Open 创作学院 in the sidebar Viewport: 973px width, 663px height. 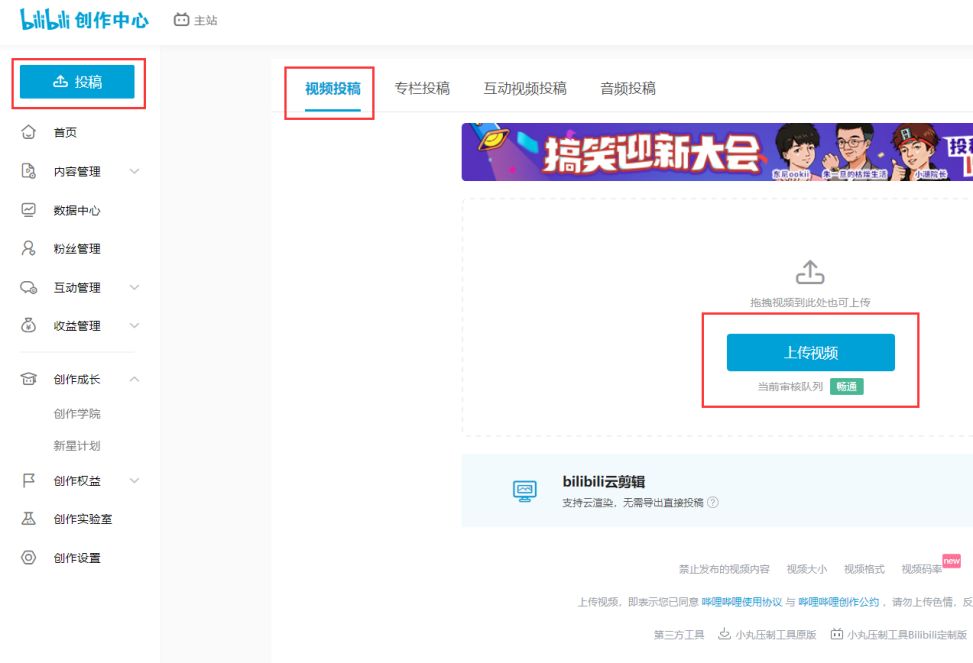tap(77, 413)
